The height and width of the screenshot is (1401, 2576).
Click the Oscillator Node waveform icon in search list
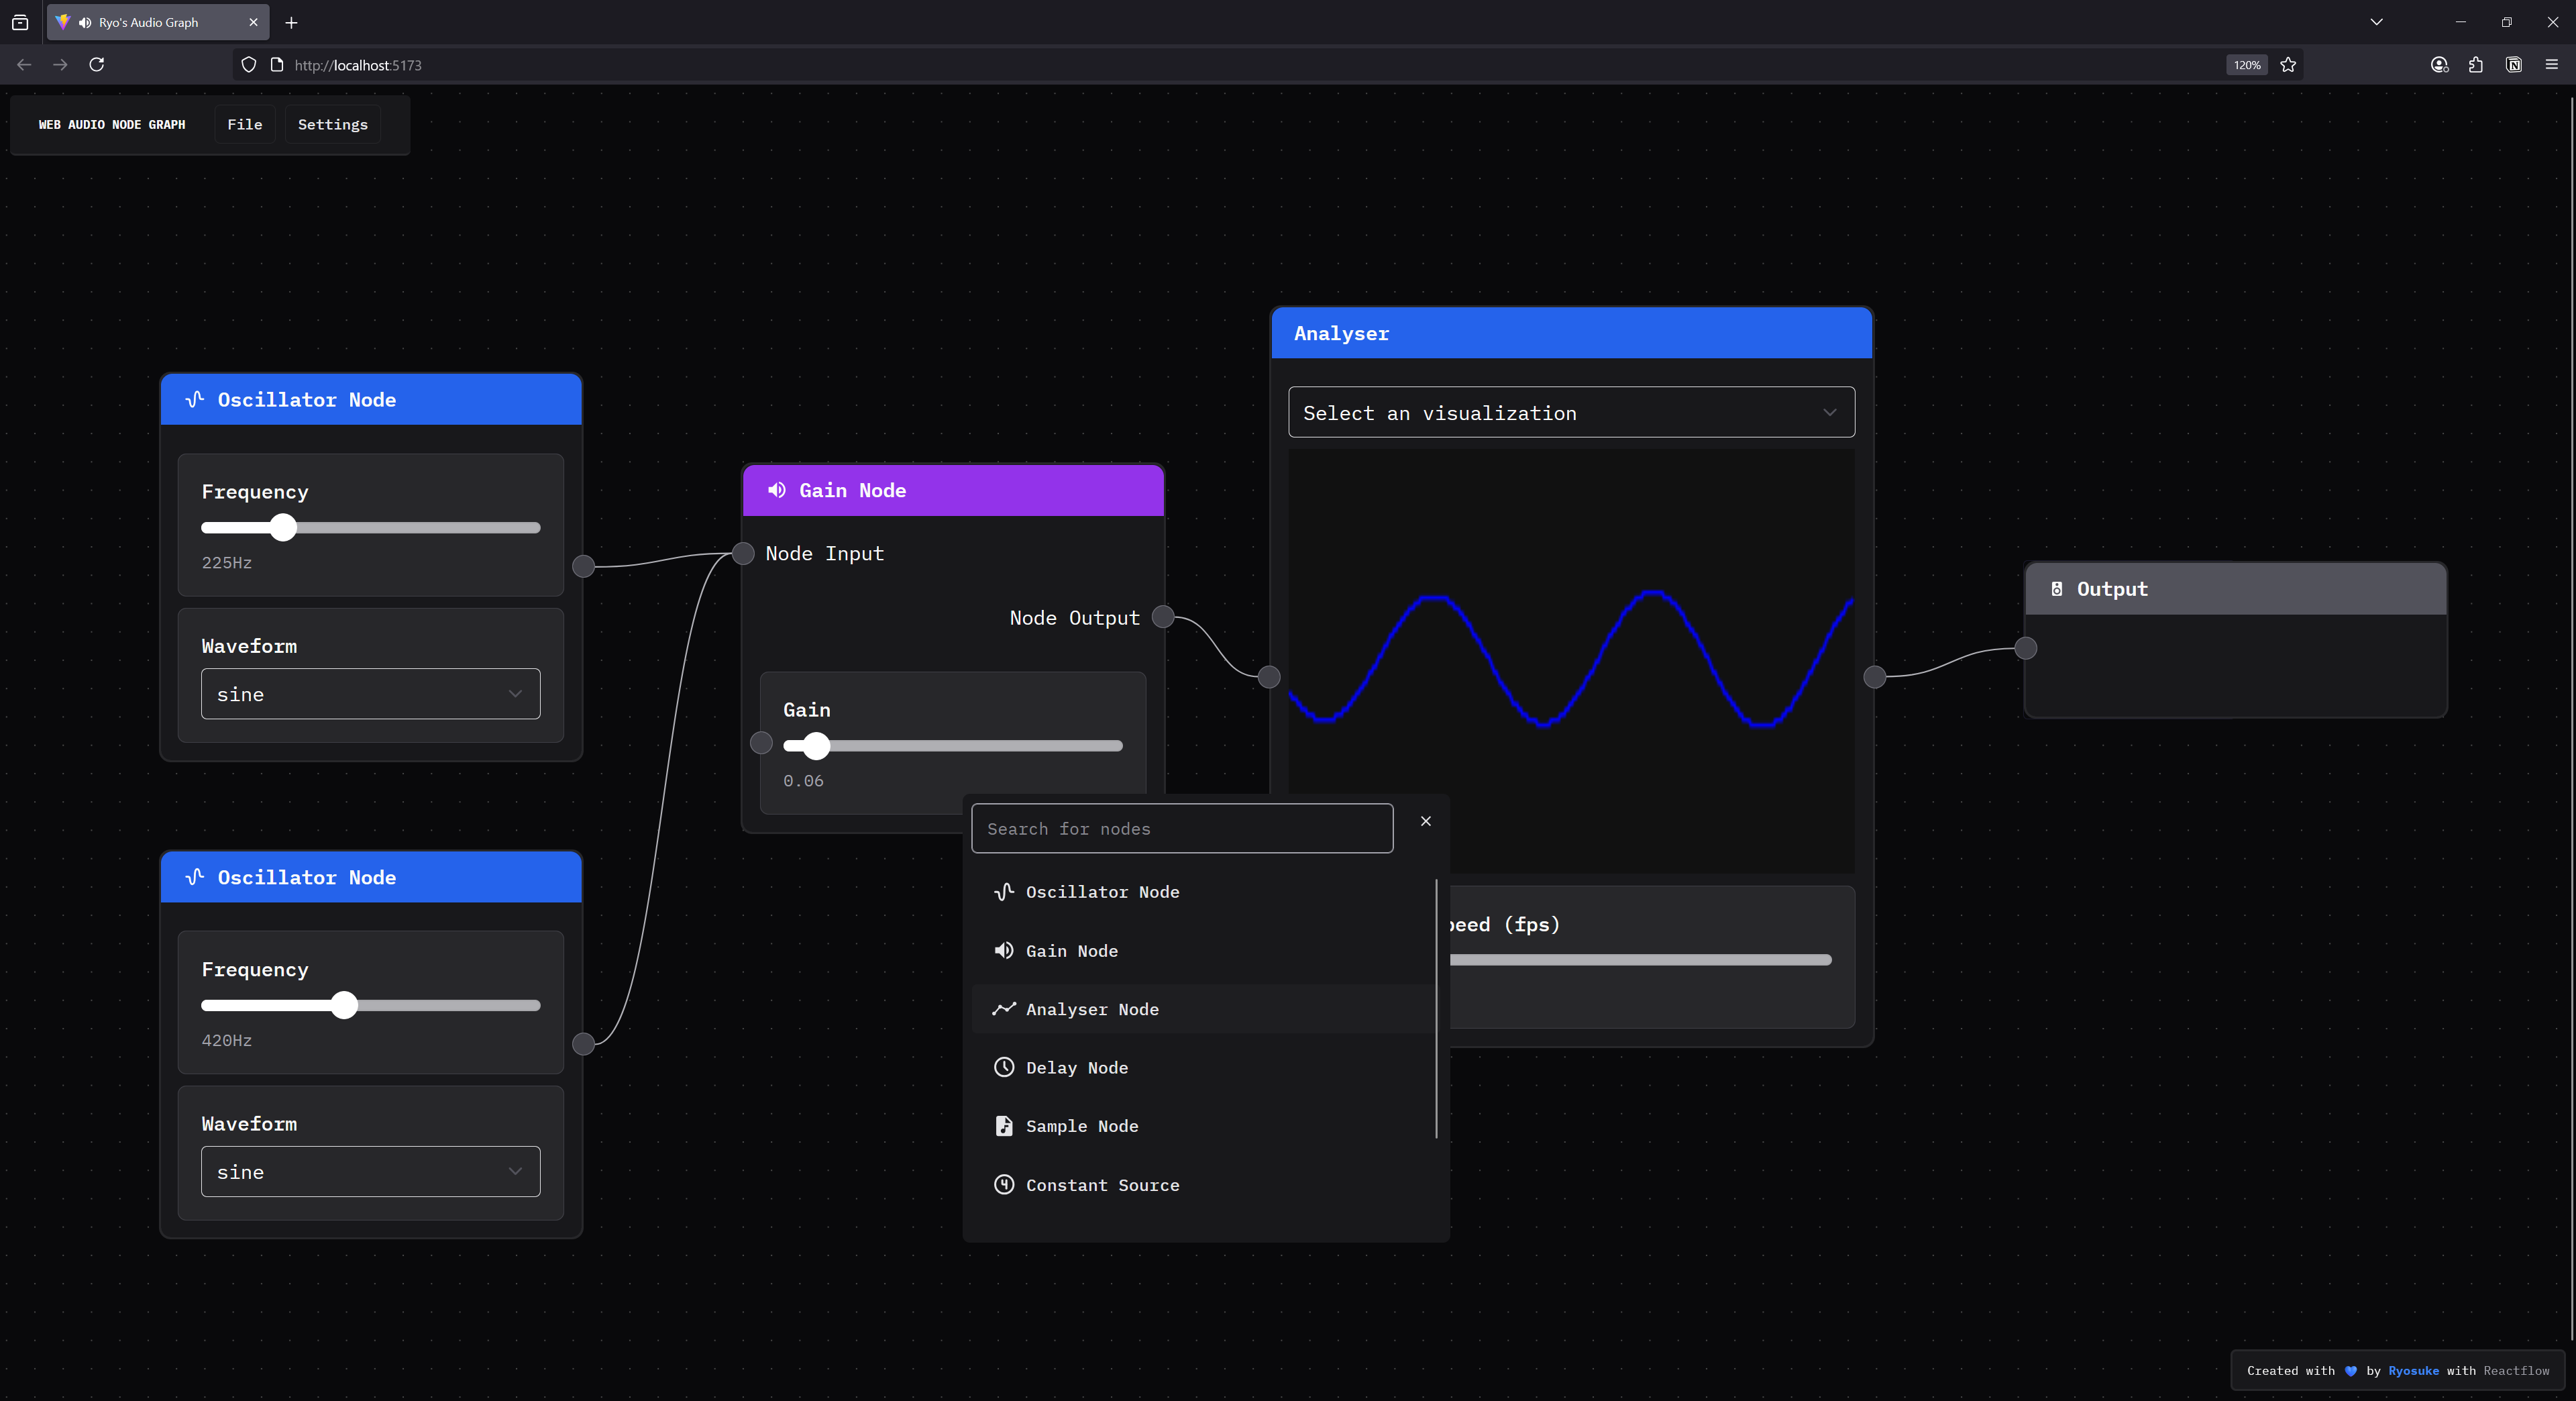click(x=1004, y=891)
